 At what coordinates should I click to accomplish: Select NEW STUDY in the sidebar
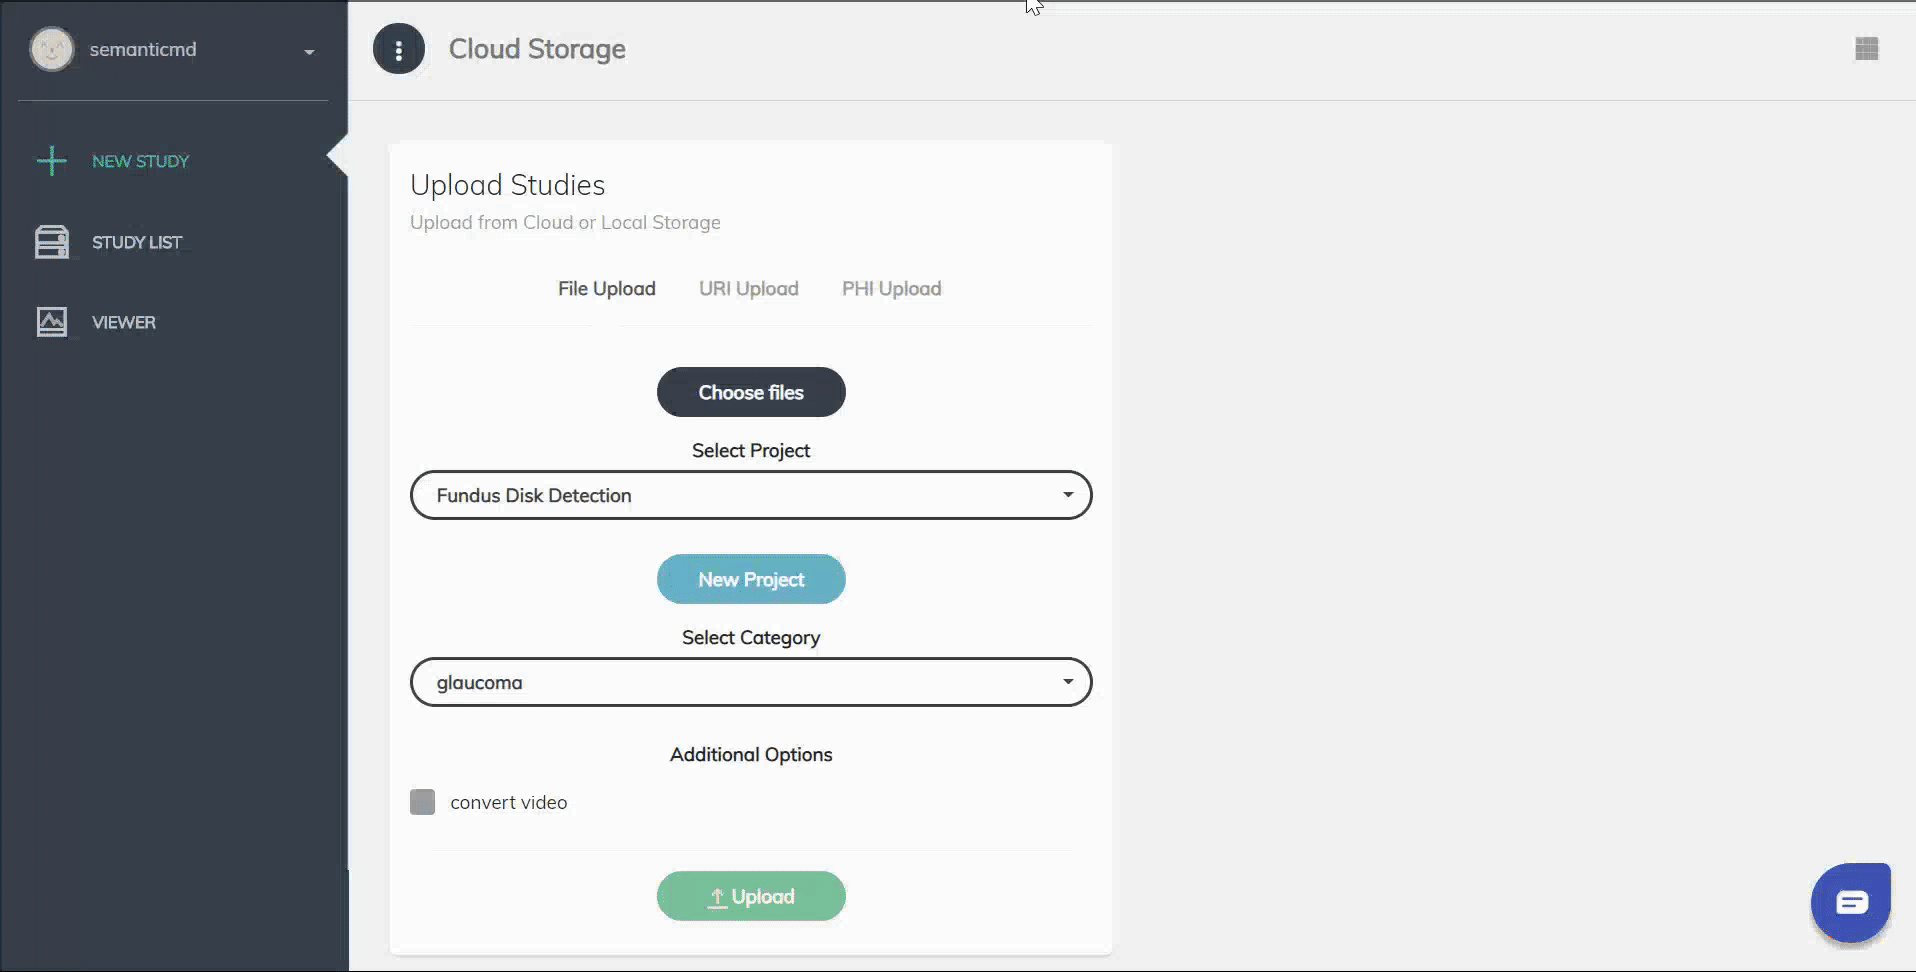tap(140, 161)
